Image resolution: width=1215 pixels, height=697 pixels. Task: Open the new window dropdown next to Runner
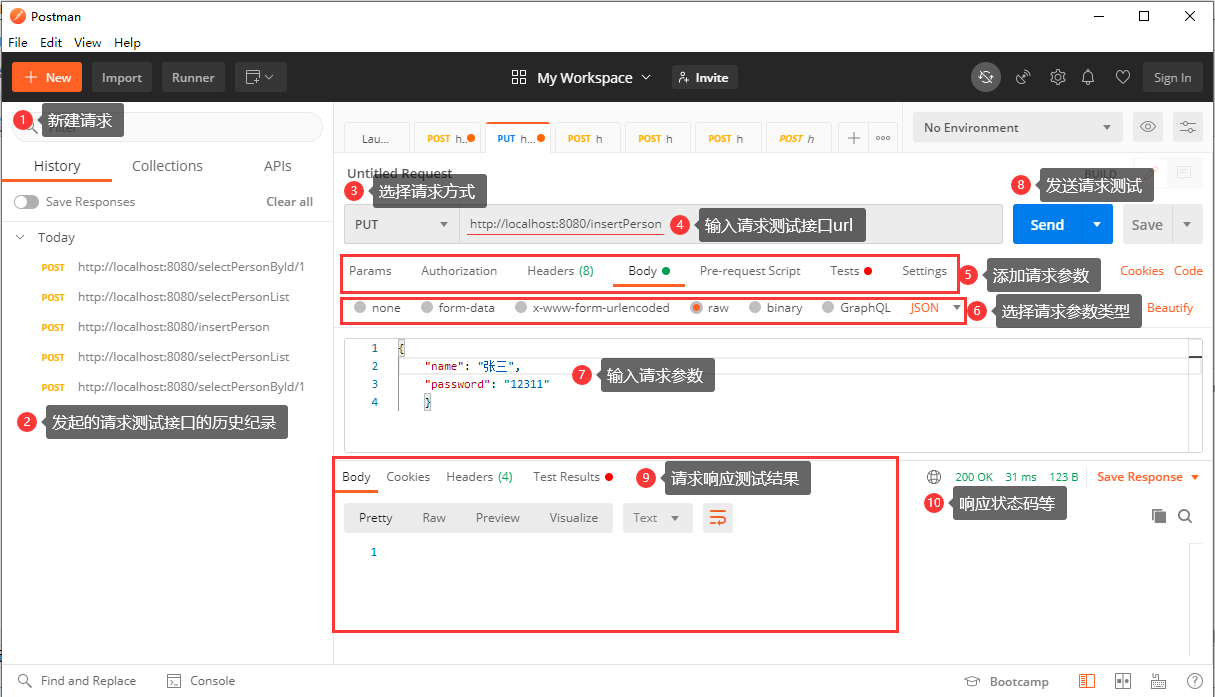click(261, 77)
